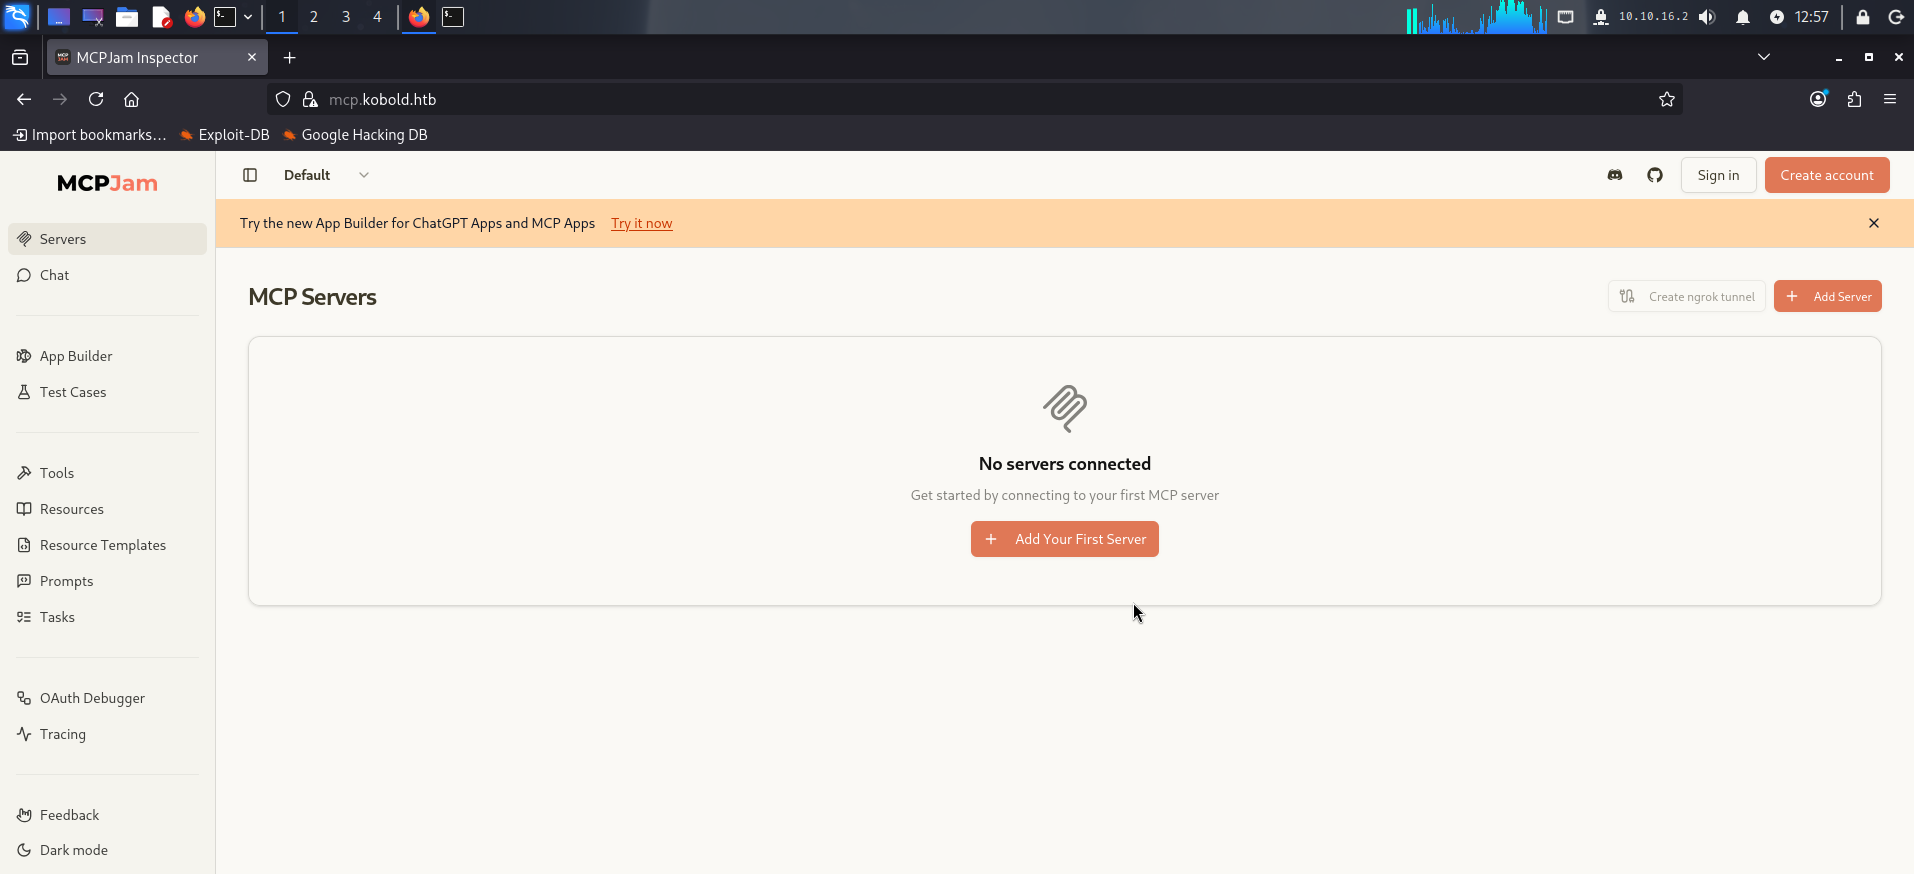Bookmark this page with star icon
Viewport: 1914px width, 874px height.
tap(1667, 99)
